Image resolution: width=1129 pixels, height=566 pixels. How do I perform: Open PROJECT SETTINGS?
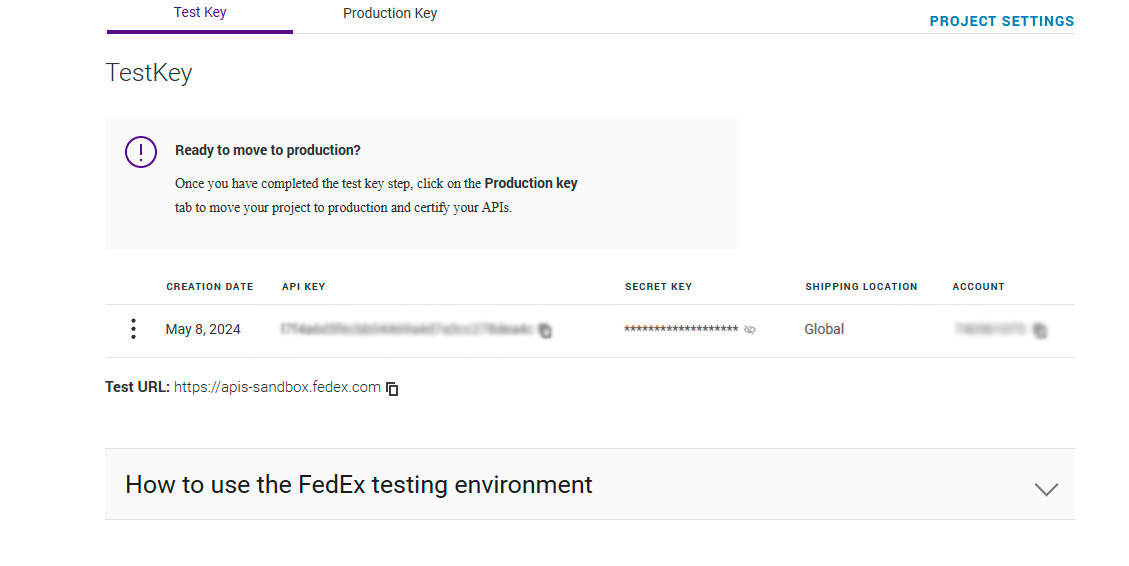pyautogui.click(x=1001, y=21)
